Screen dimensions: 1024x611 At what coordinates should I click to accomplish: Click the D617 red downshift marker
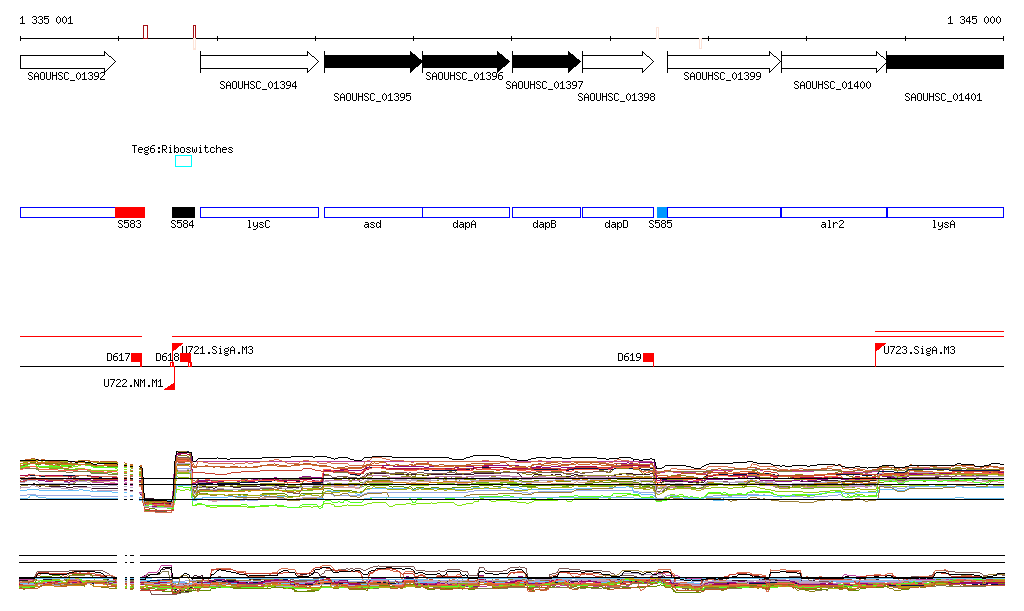[137, 358]
